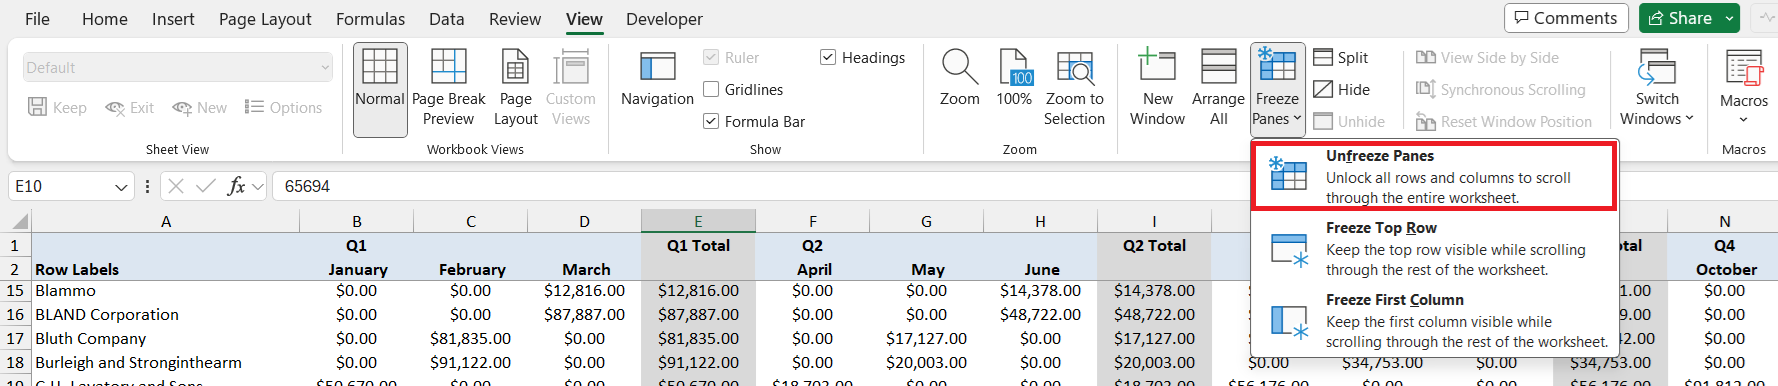Open the Page Layout tab
This screenshot has width=1778, height=386.
pos(265,19)
